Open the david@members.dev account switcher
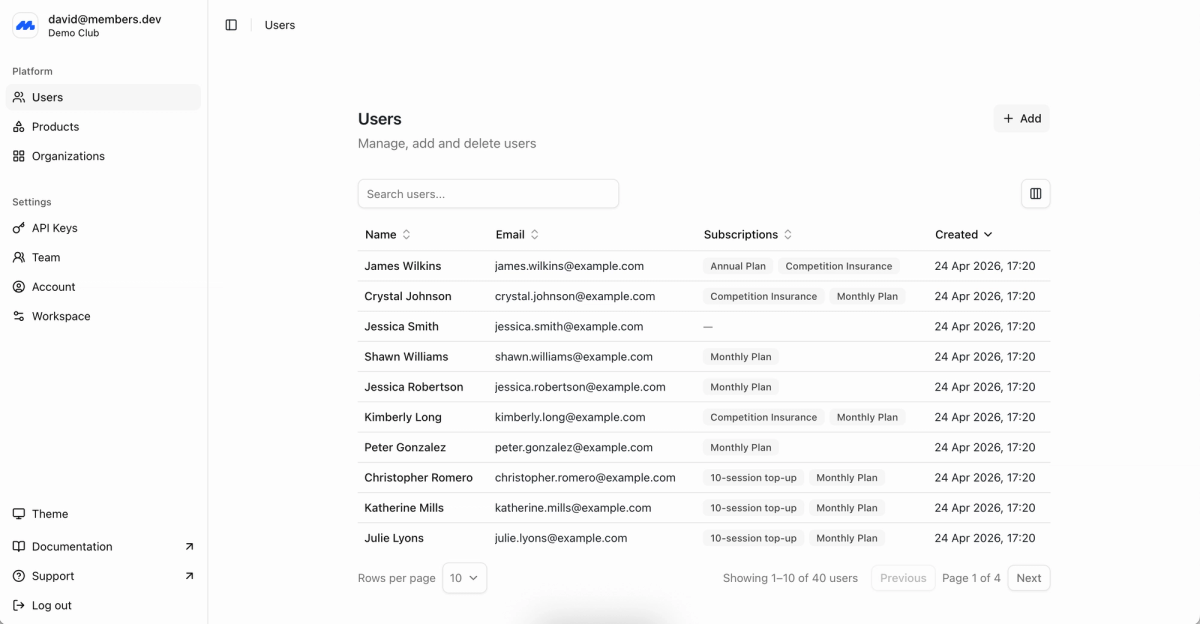 (104, 26)
